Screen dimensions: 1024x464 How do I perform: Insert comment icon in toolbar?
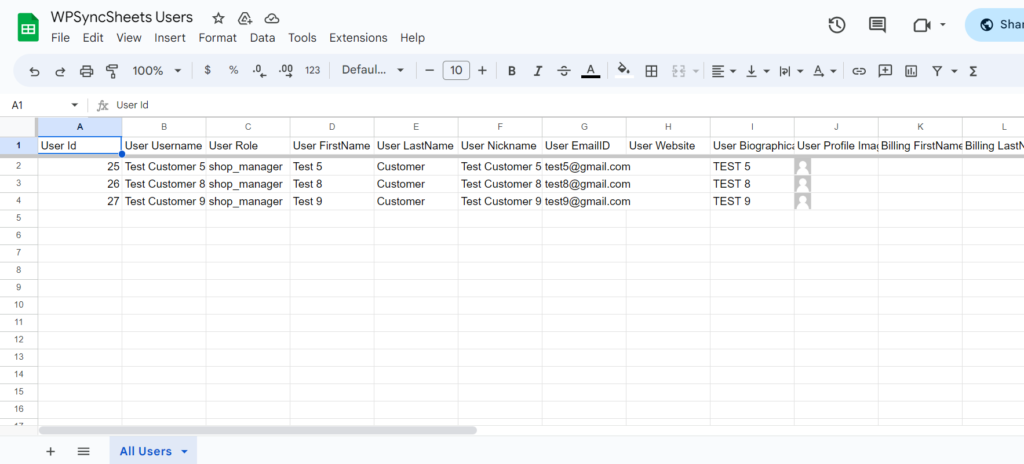click(x=885, y=71)
